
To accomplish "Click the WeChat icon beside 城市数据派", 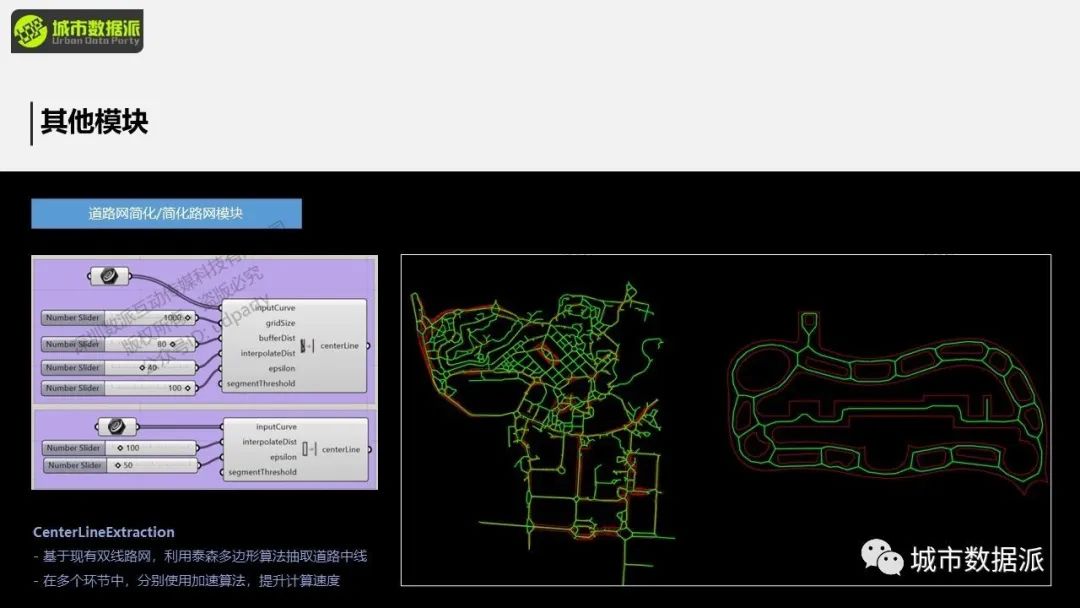I will (882, 556).
